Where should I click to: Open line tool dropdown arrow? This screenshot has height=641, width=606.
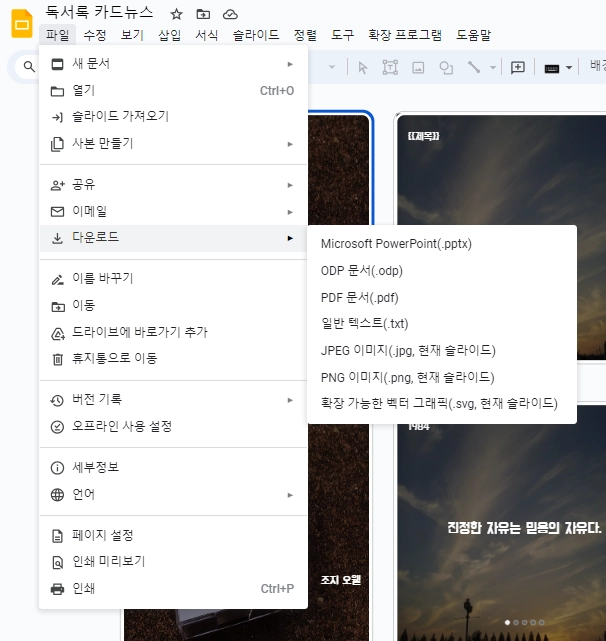click(x=493, y=68)
